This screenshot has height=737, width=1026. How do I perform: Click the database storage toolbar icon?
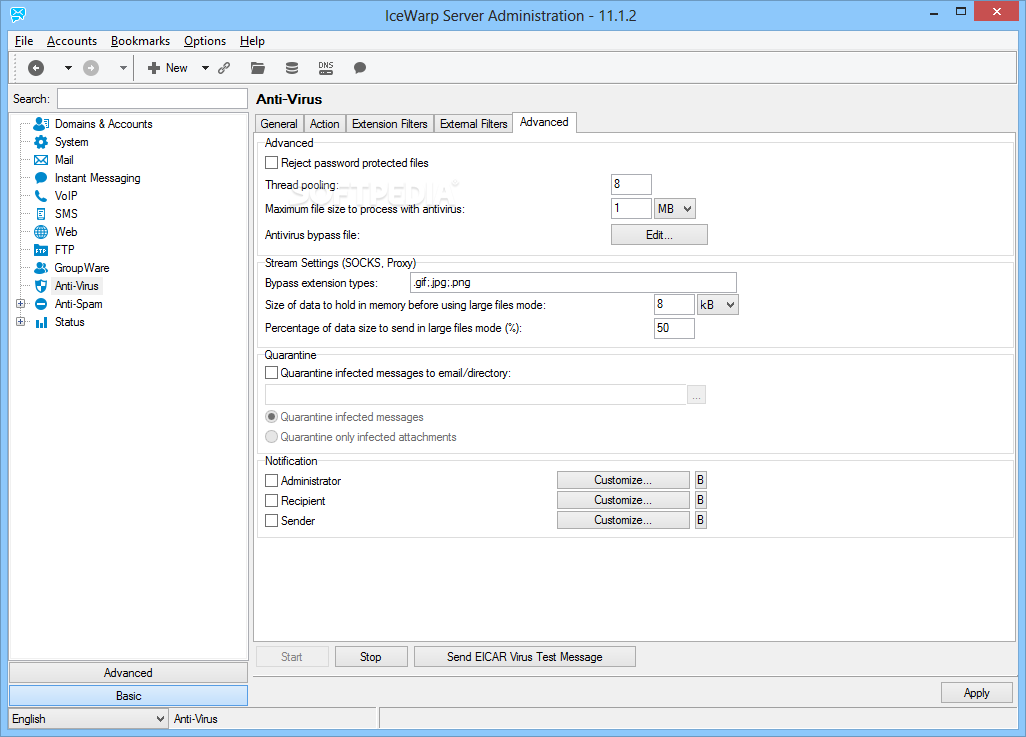[x=292, y=67]
